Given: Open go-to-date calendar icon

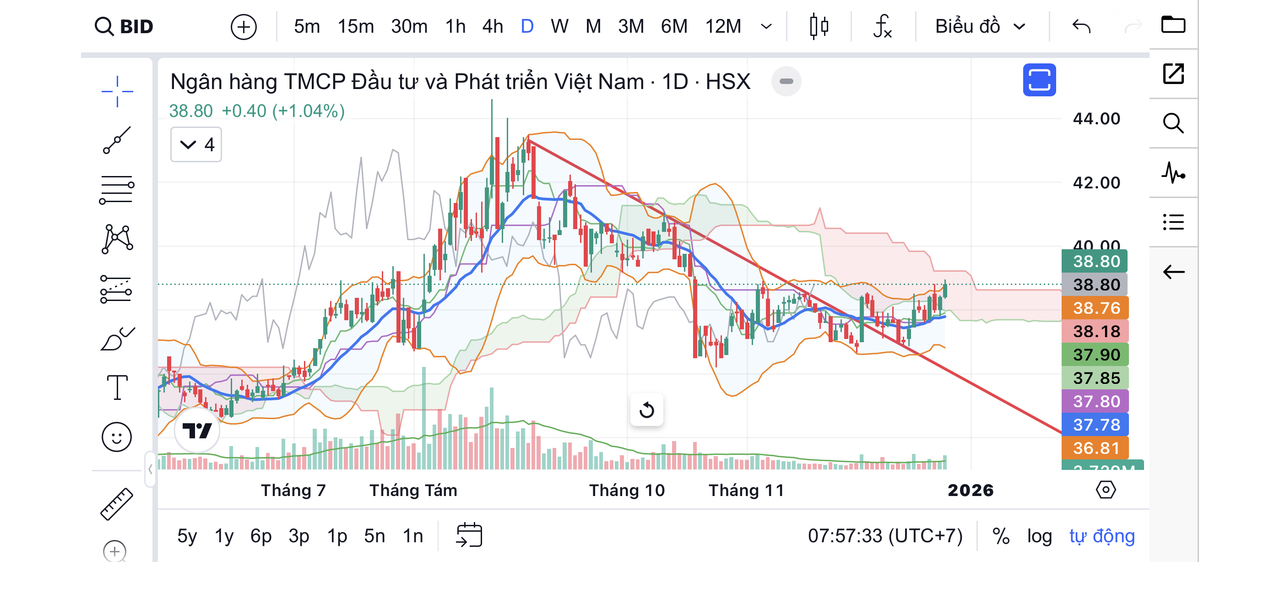Looking at the screenshot, I should [x=469, y=536].
